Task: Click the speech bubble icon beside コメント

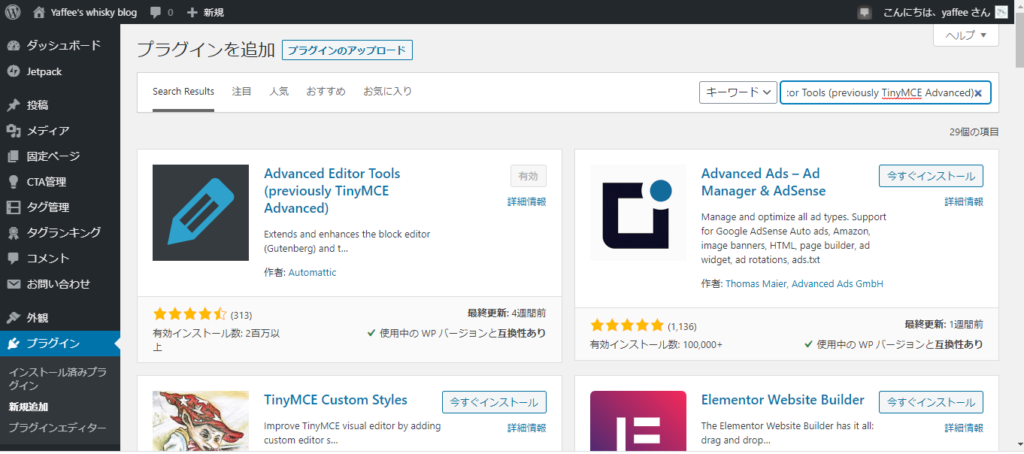Action: click(13, 258)
